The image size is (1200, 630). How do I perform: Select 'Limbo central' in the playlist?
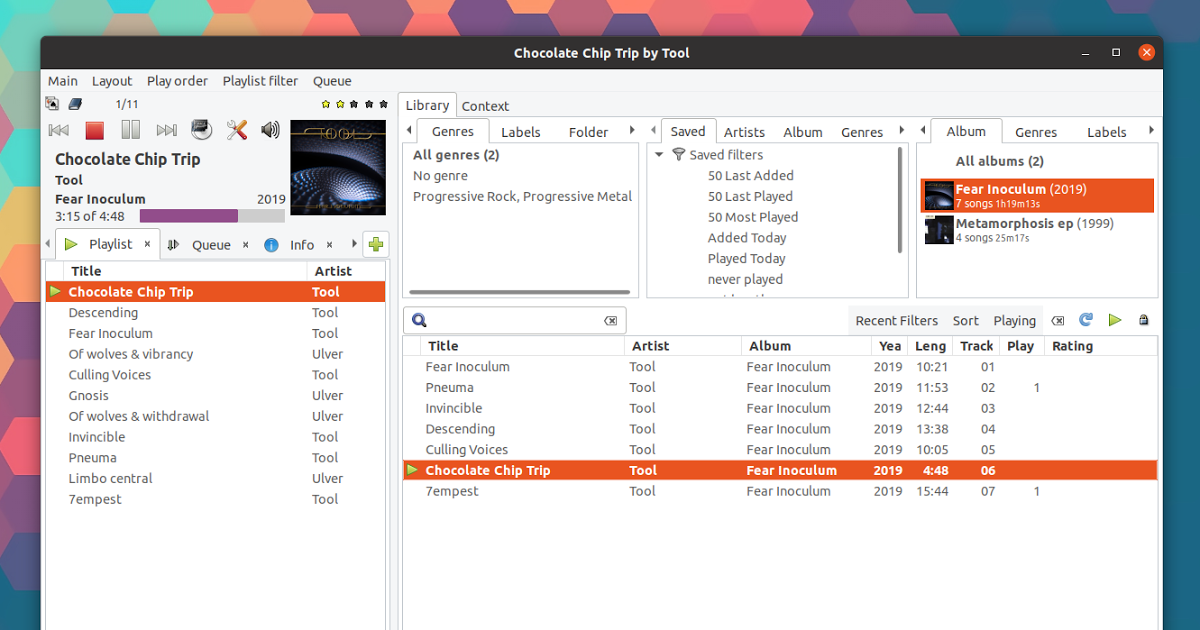(216, 478)
